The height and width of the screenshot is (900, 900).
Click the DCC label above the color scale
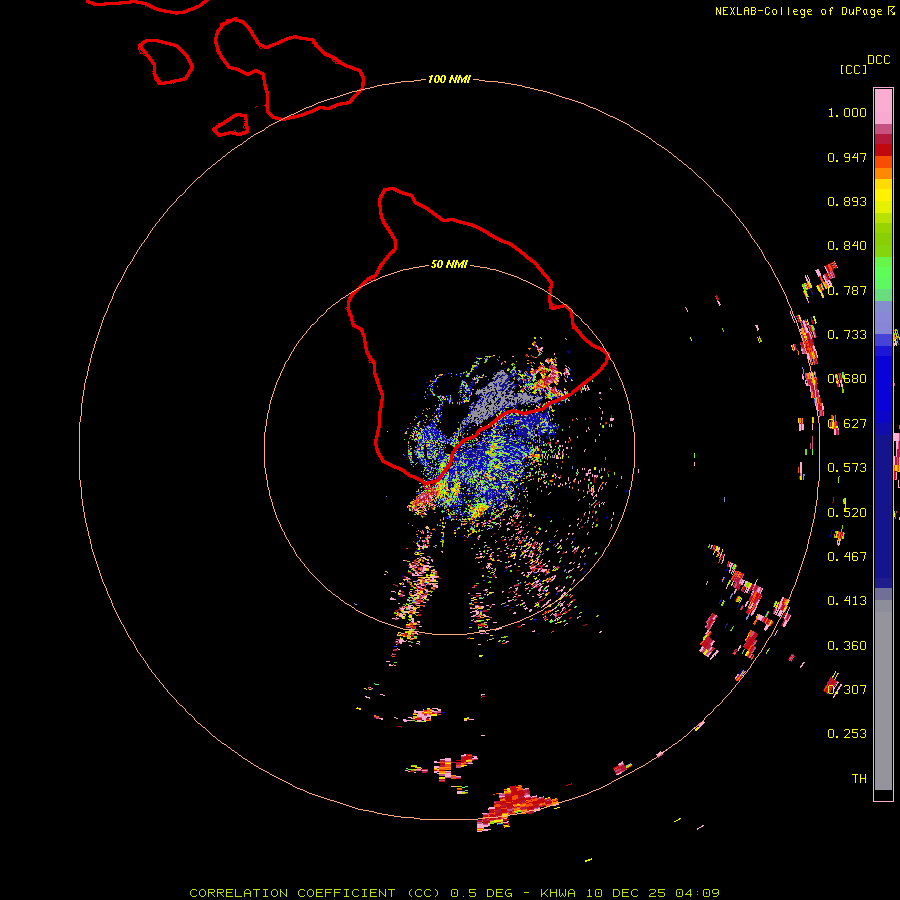878,60
